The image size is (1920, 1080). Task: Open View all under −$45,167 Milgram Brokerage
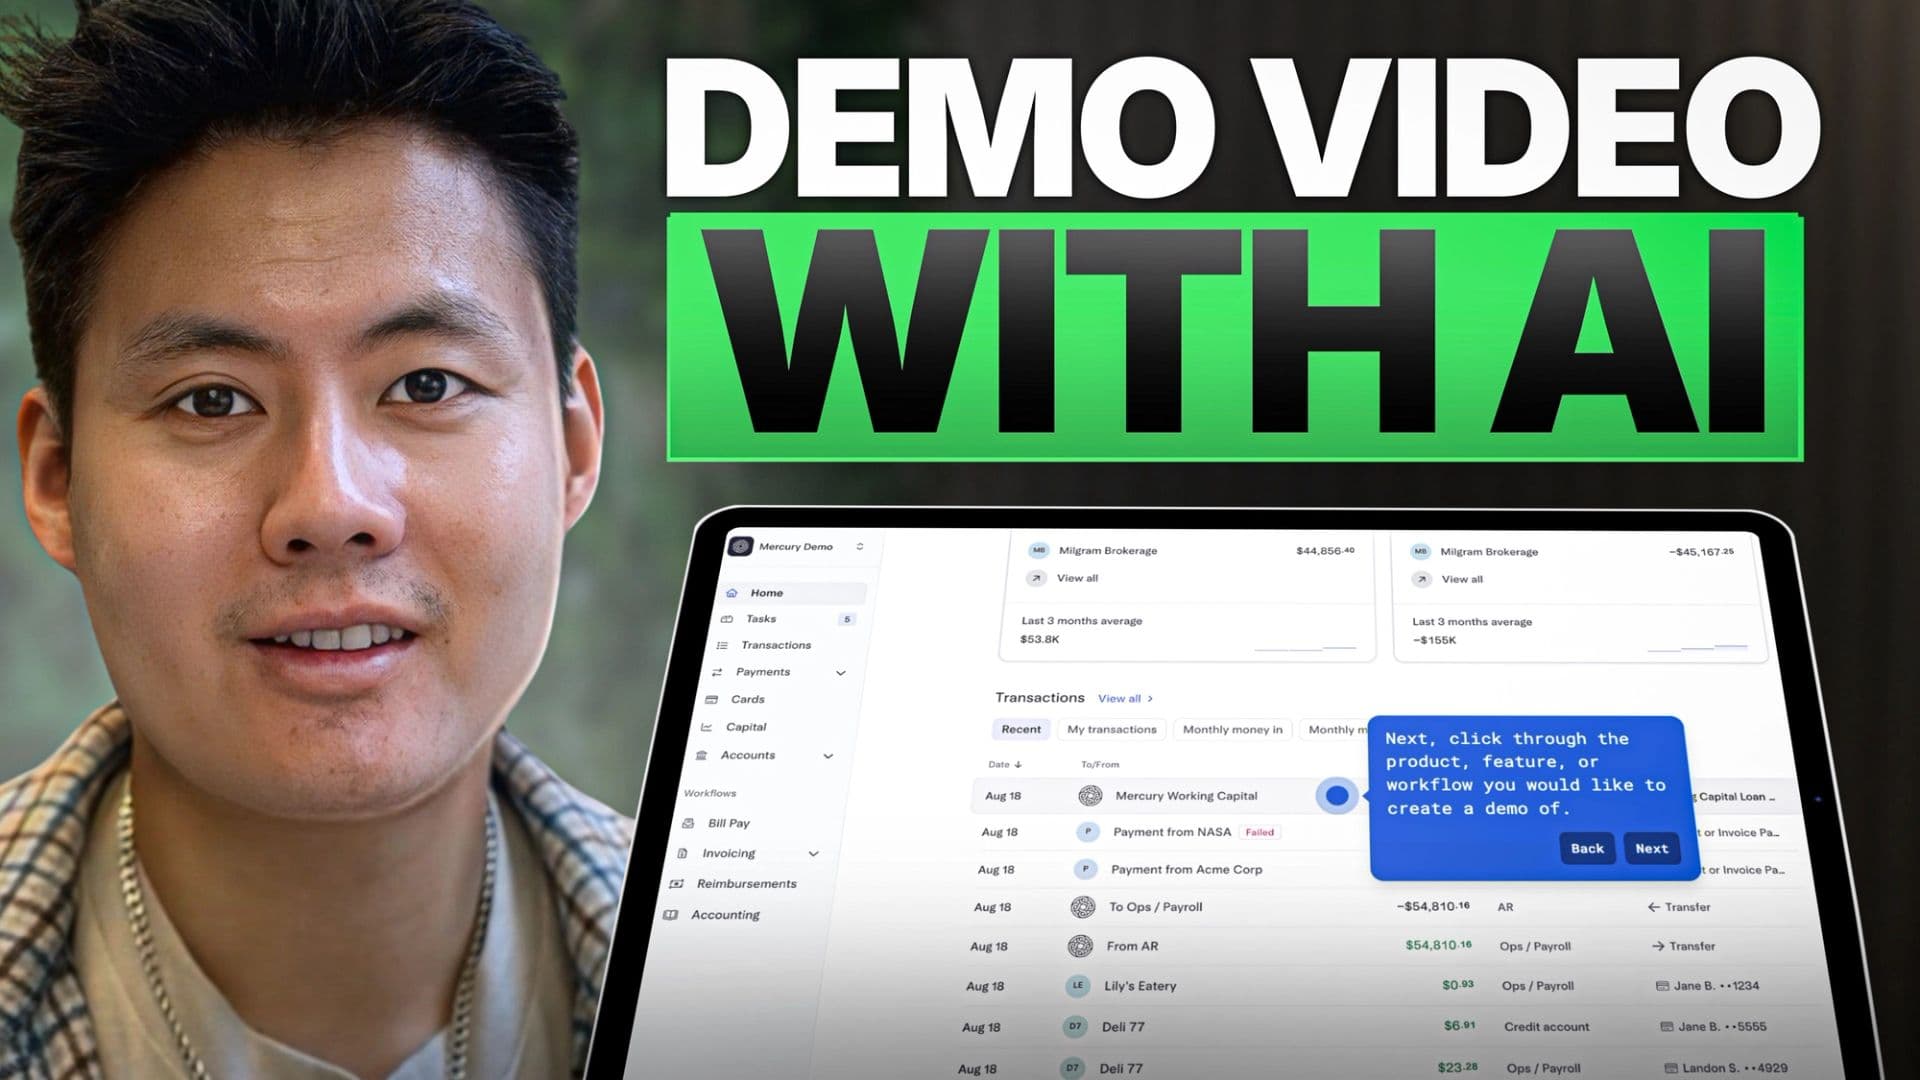[x=1461, y=579]
